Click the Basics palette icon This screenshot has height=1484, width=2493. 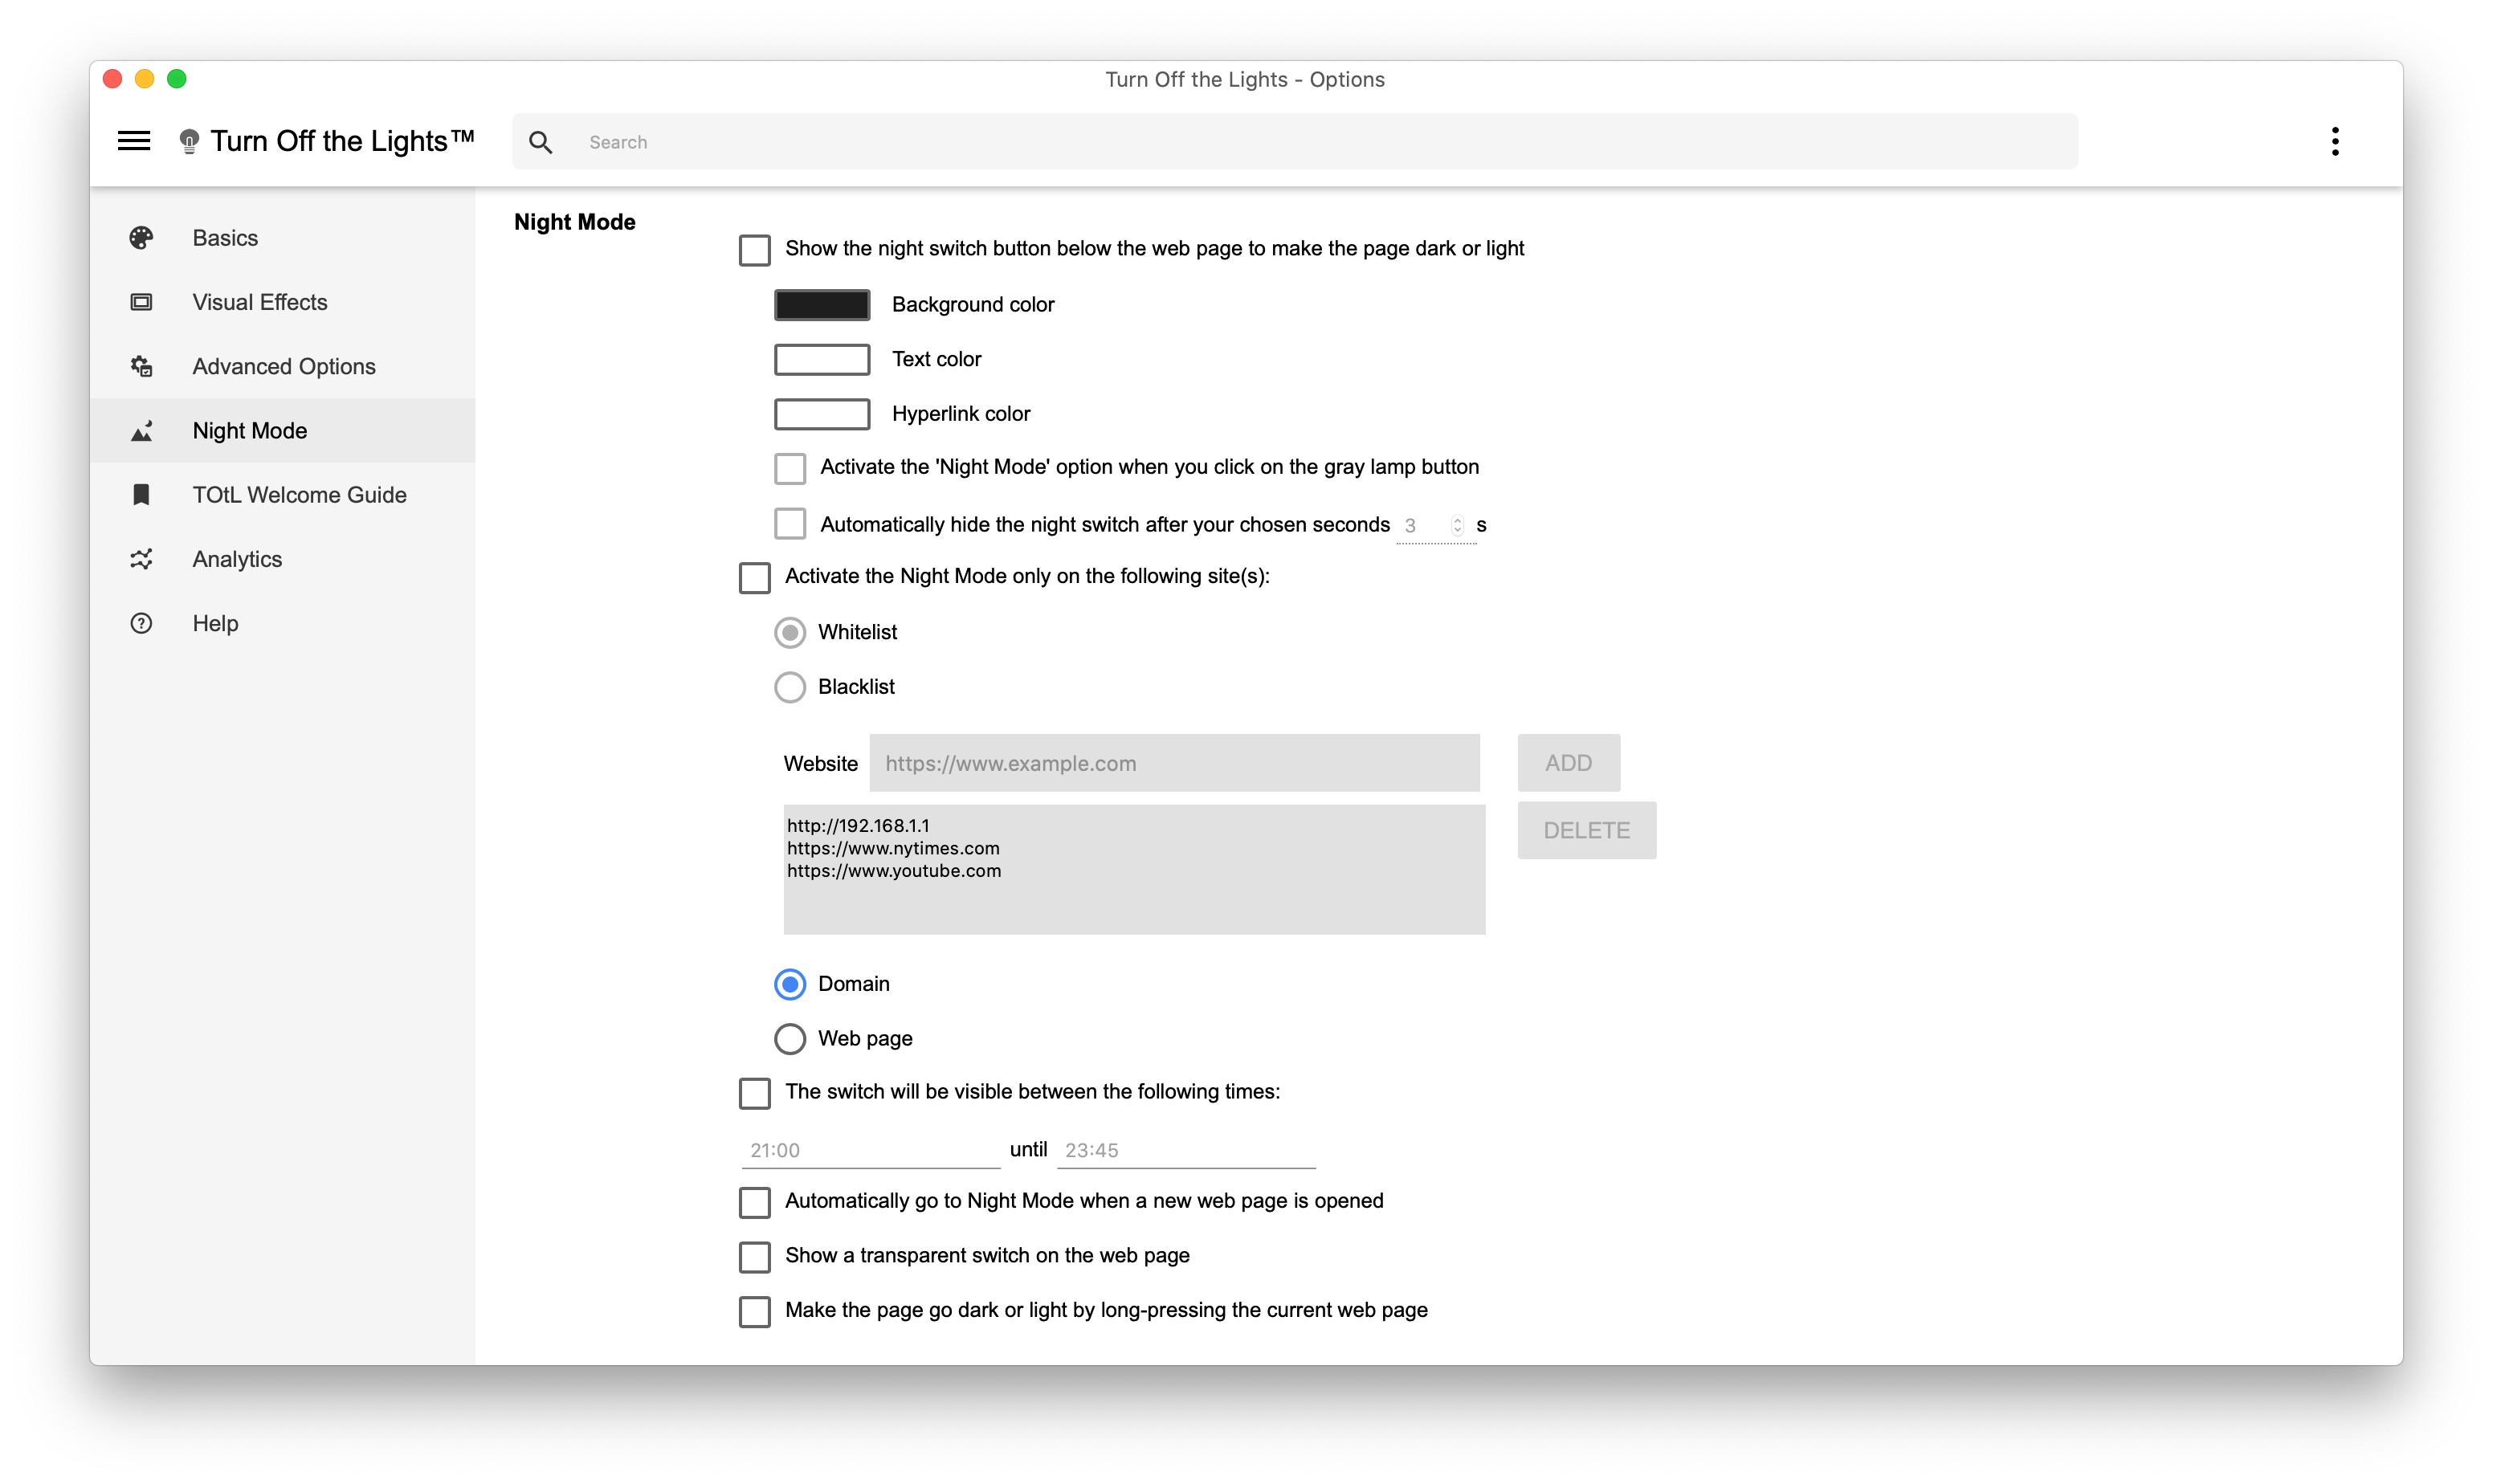tap(141, 238)
